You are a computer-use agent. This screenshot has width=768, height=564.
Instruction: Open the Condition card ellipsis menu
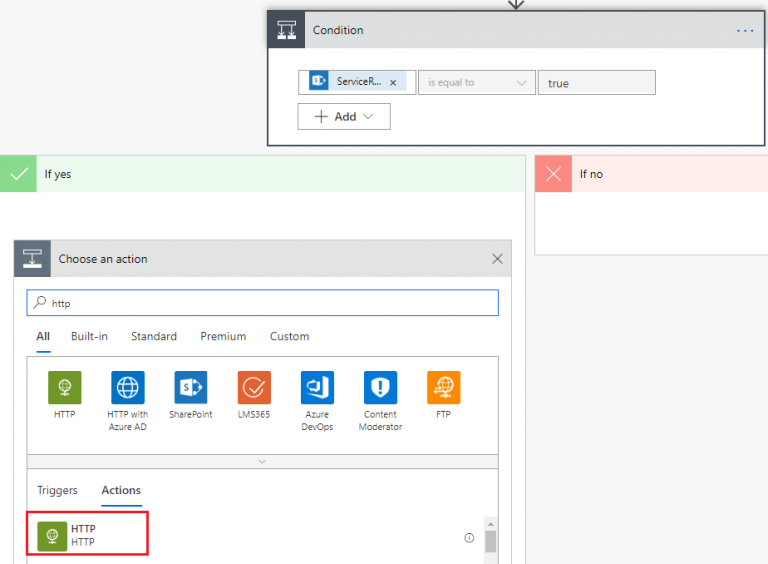tap(745, 30)
